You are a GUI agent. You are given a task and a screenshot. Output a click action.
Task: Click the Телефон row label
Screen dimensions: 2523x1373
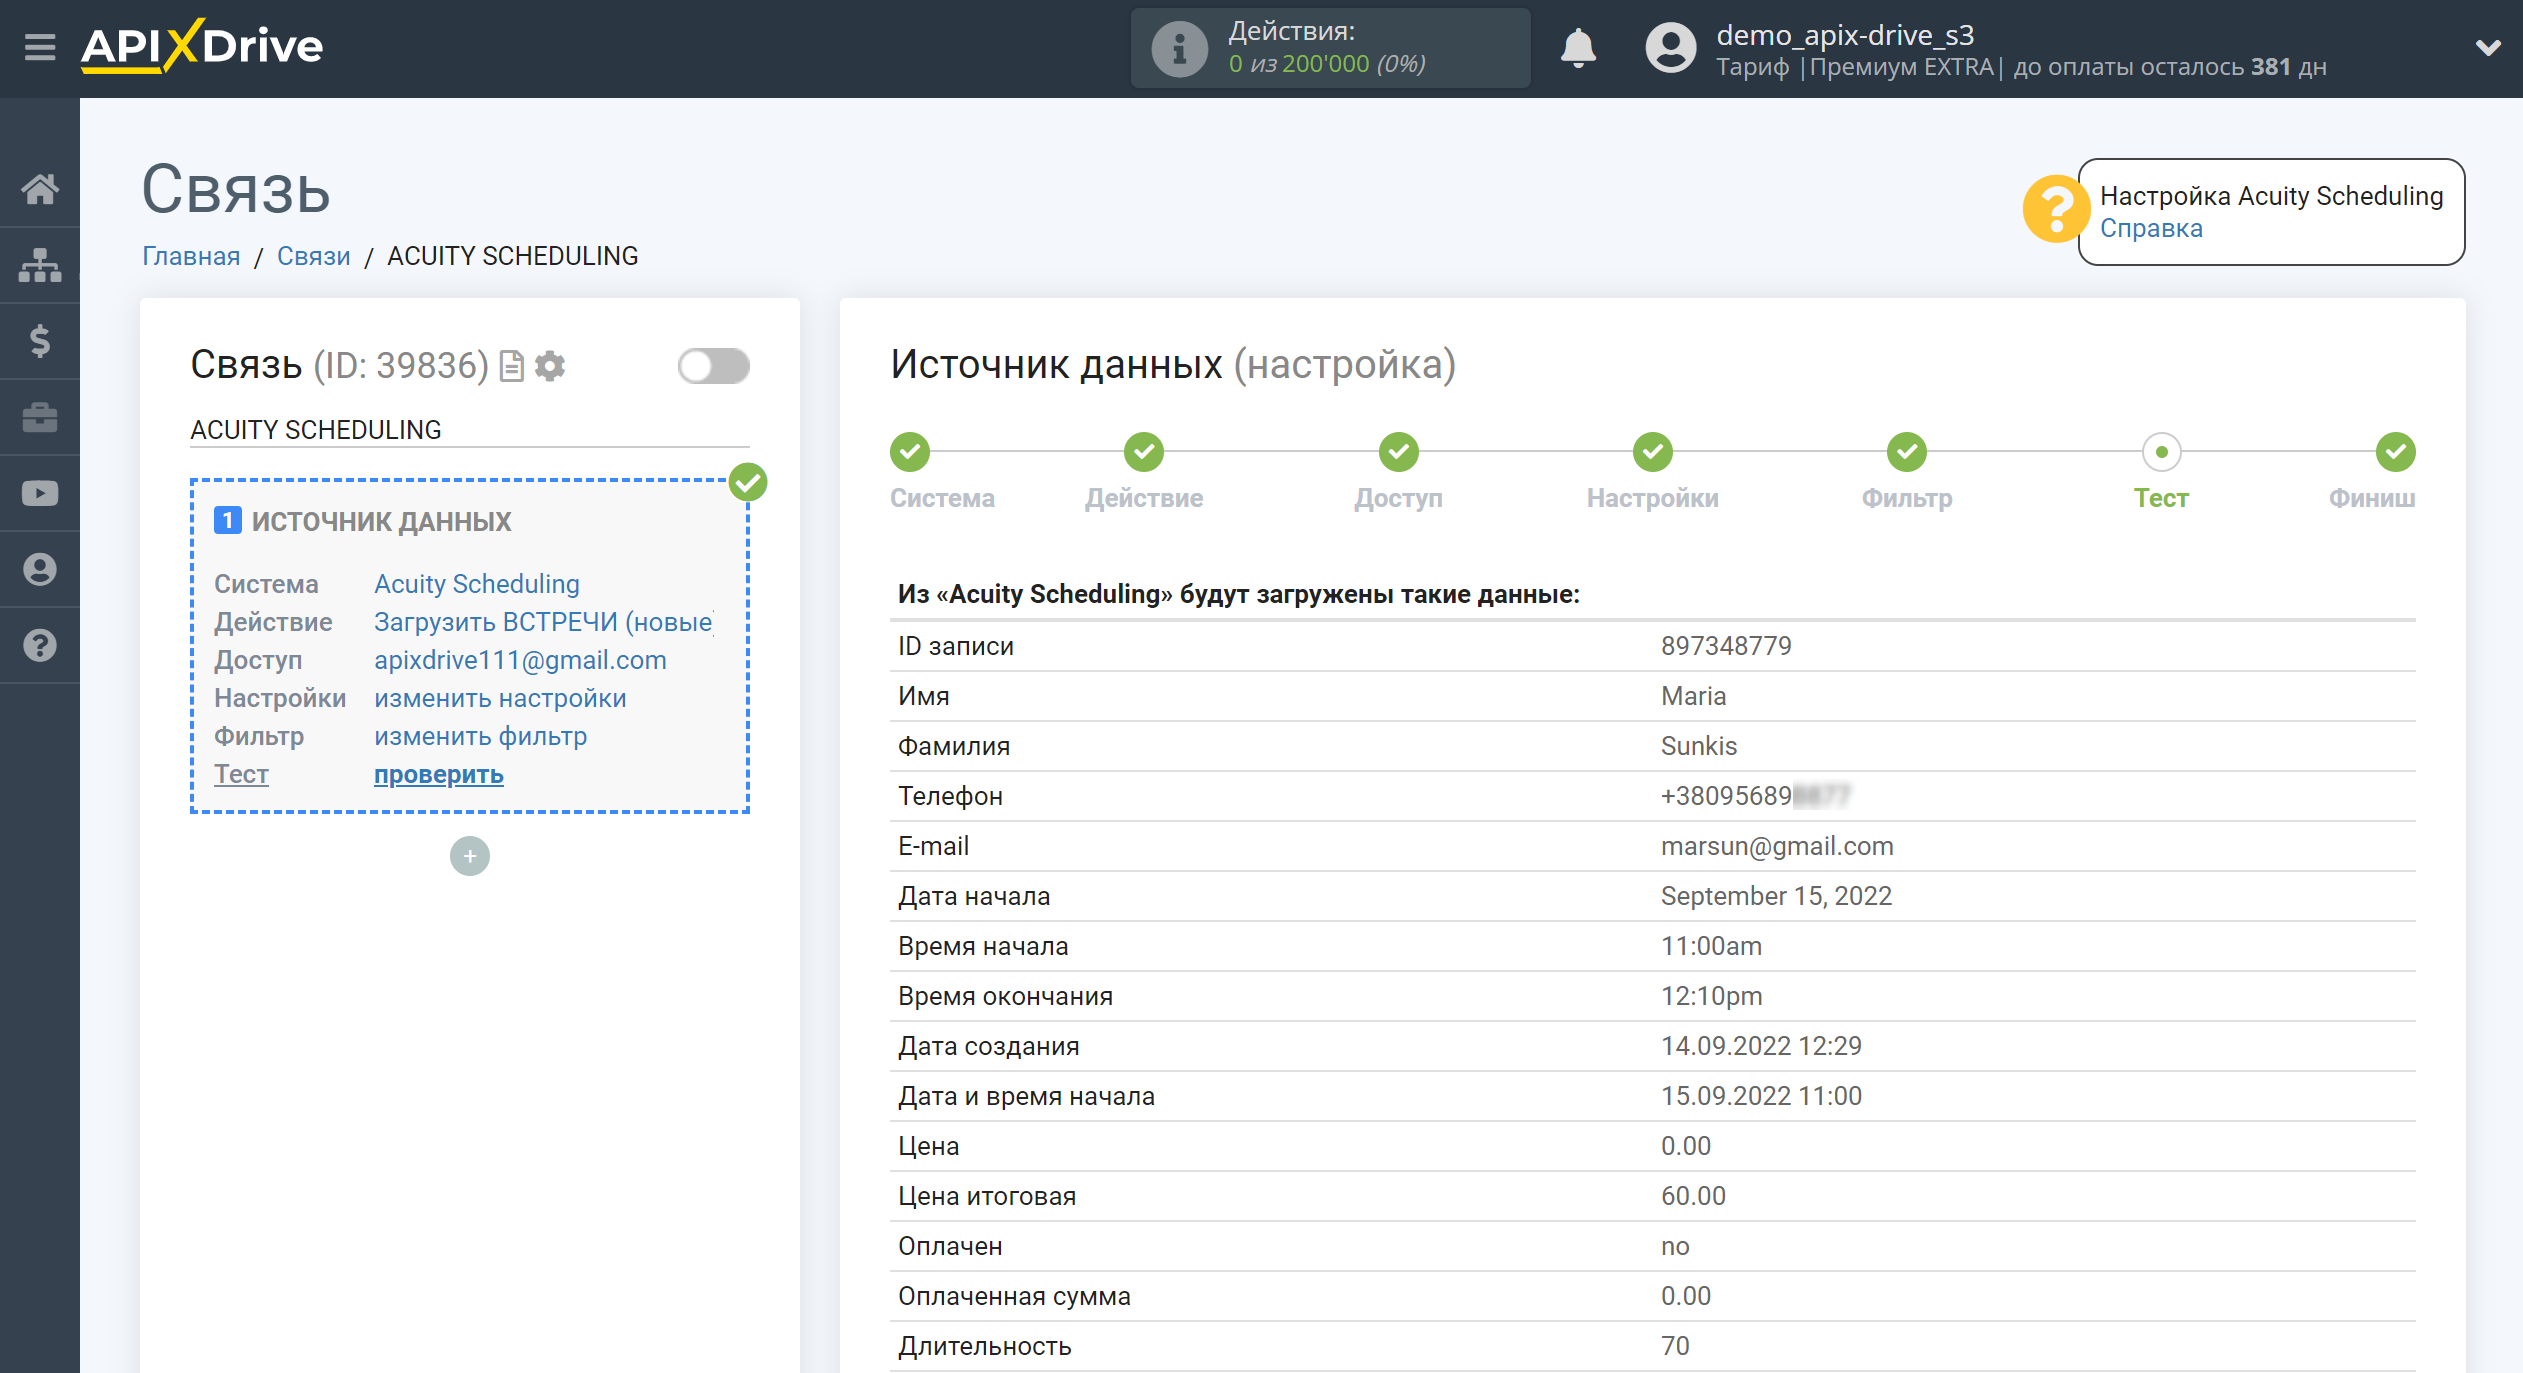point(950,796)
